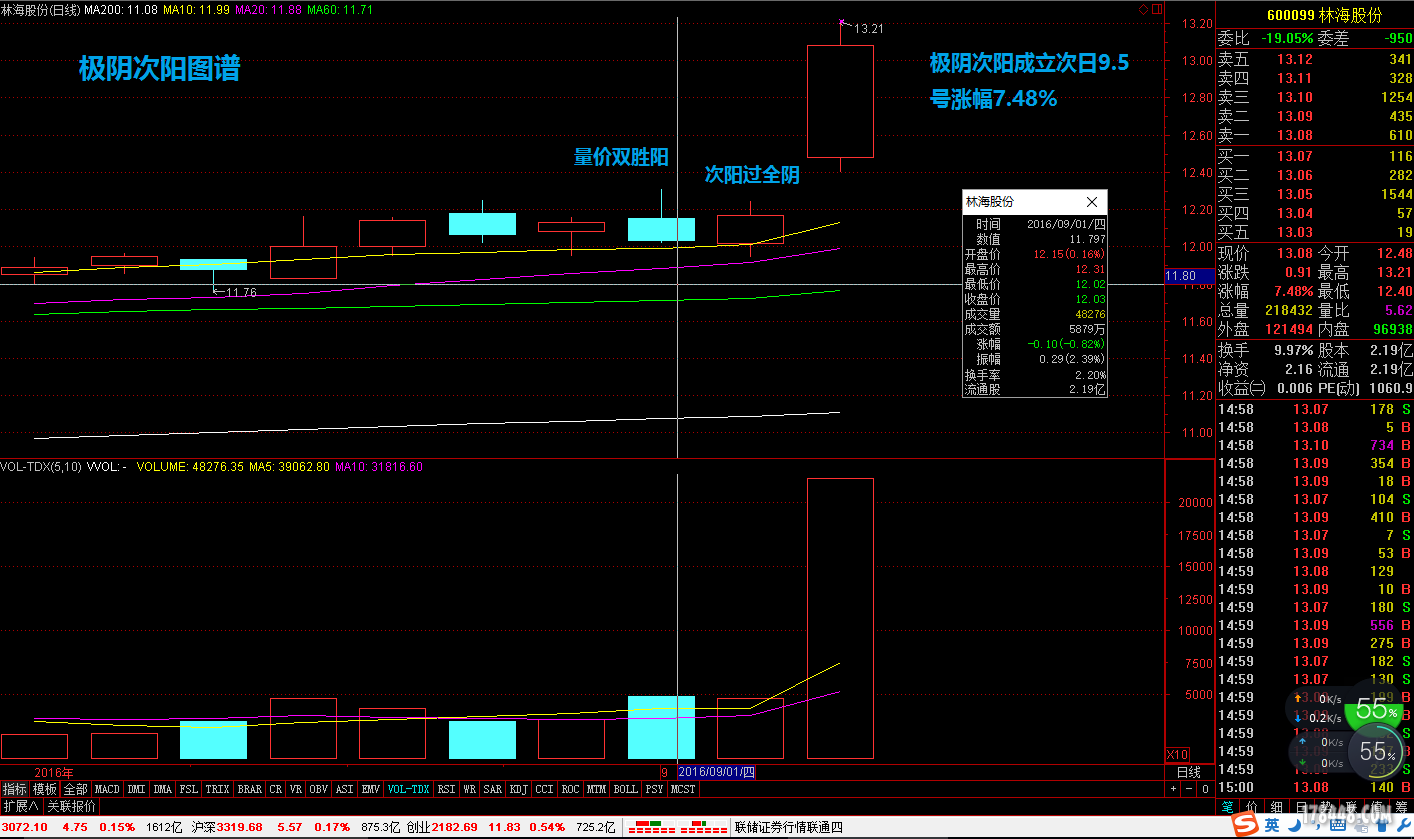The height and width of the screenshot is (839, 1414).
Task: Open Sogou wrench settings icon
Action: 1403,826
